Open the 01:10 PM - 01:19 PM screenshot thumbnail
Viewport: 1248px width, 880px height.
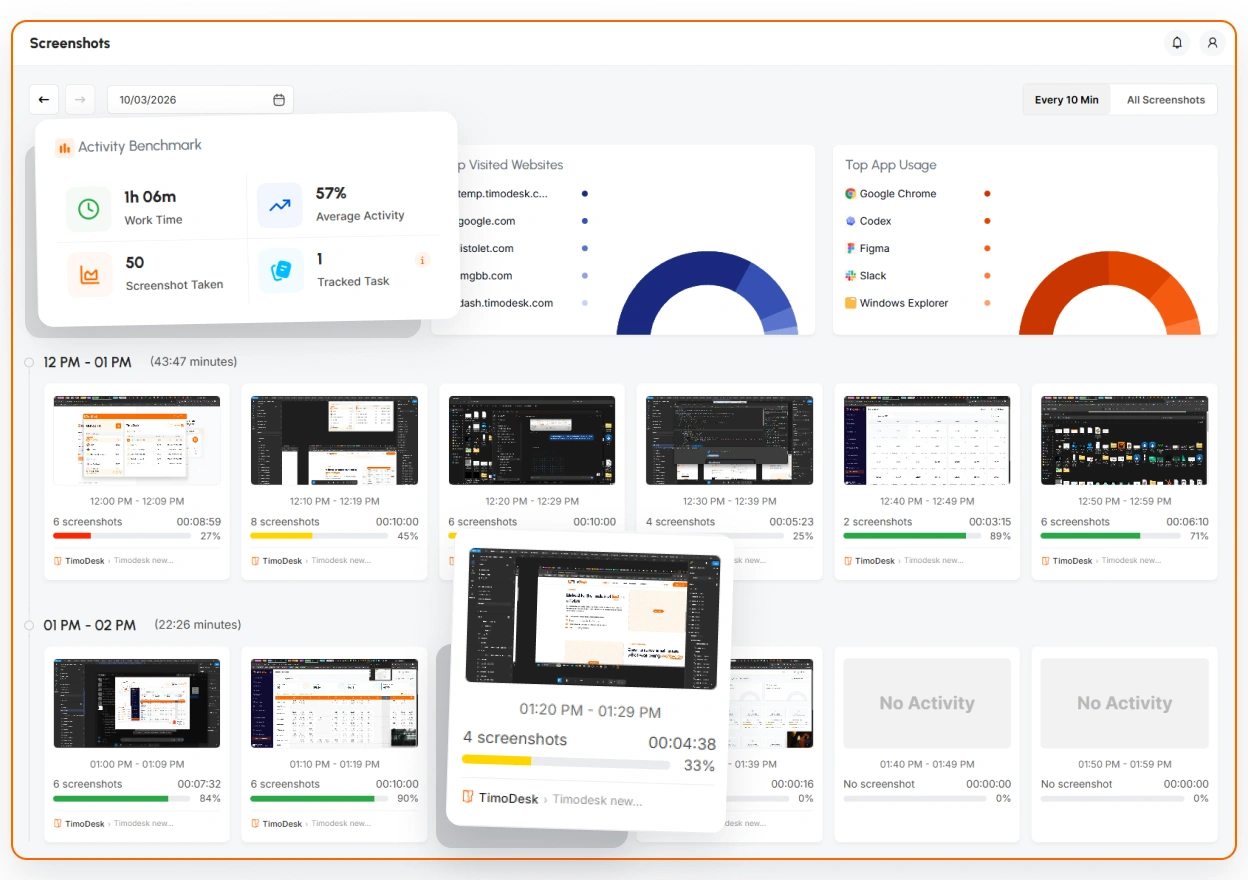(335, 703)
